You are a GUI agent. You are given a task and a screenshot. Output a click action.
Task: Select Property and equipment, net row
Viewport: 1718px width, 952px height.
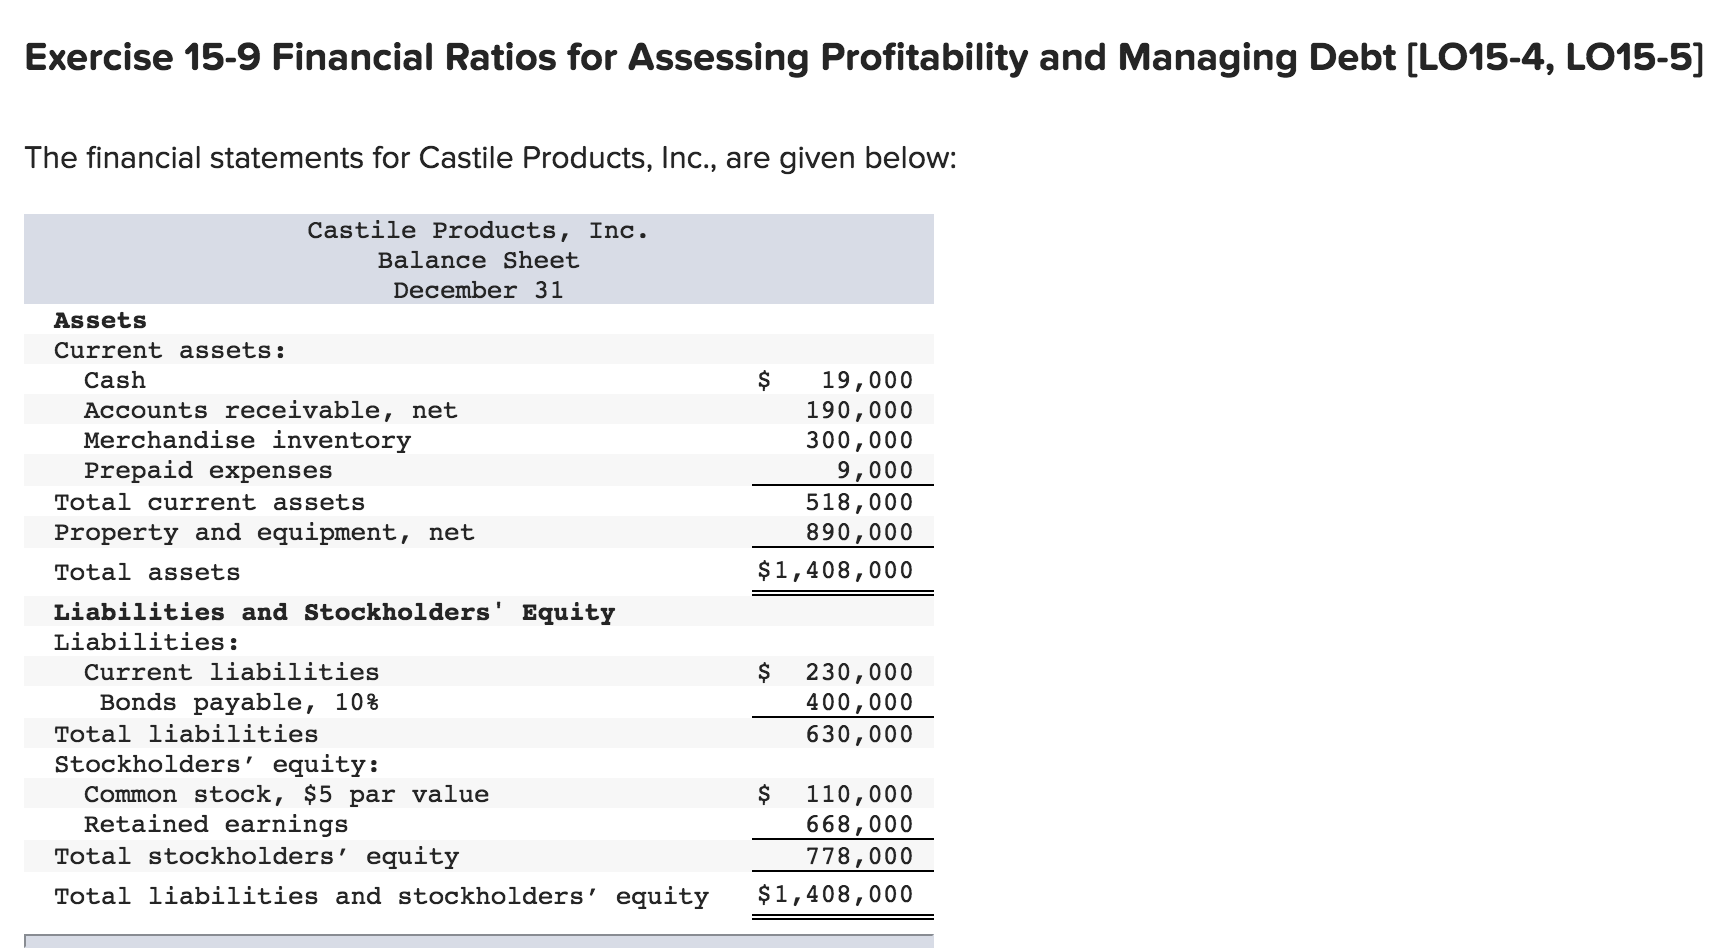coord(264,532)
